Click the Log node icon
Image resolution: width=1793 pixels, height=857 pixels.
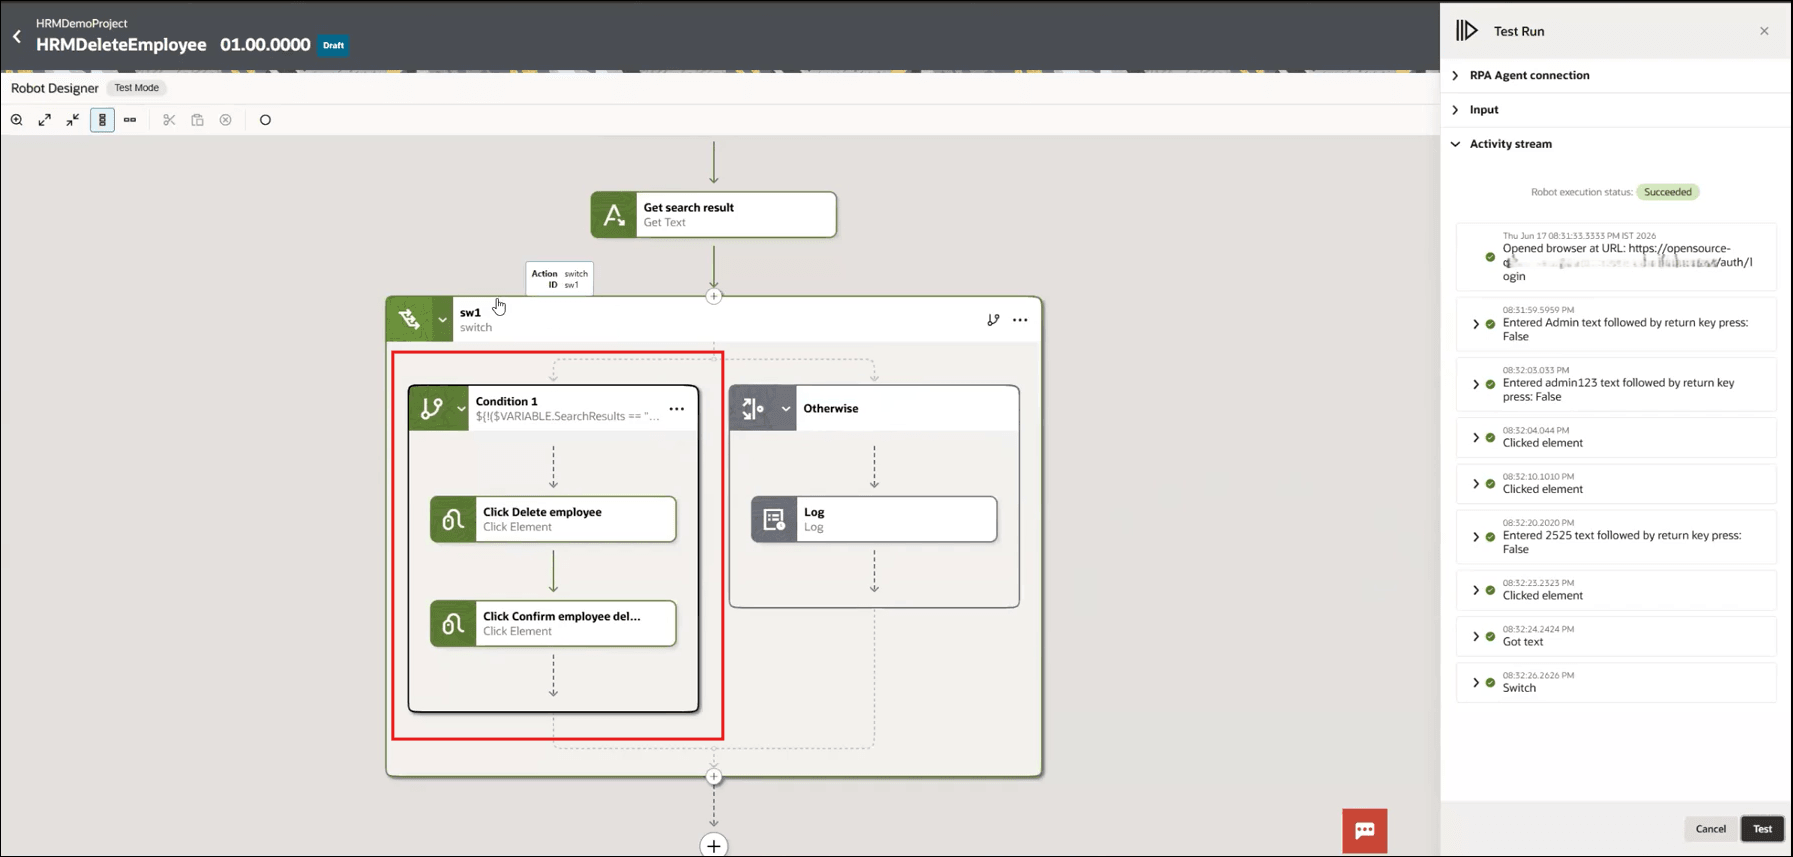(x=774, y=520)
